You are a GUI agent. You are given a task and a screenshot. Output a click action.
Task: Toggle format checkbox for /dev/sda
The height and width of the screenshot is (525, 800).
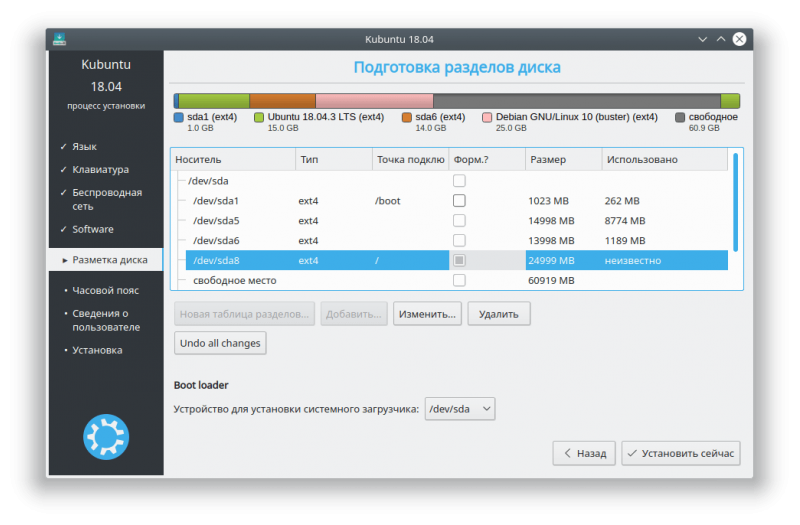point(459,181)
